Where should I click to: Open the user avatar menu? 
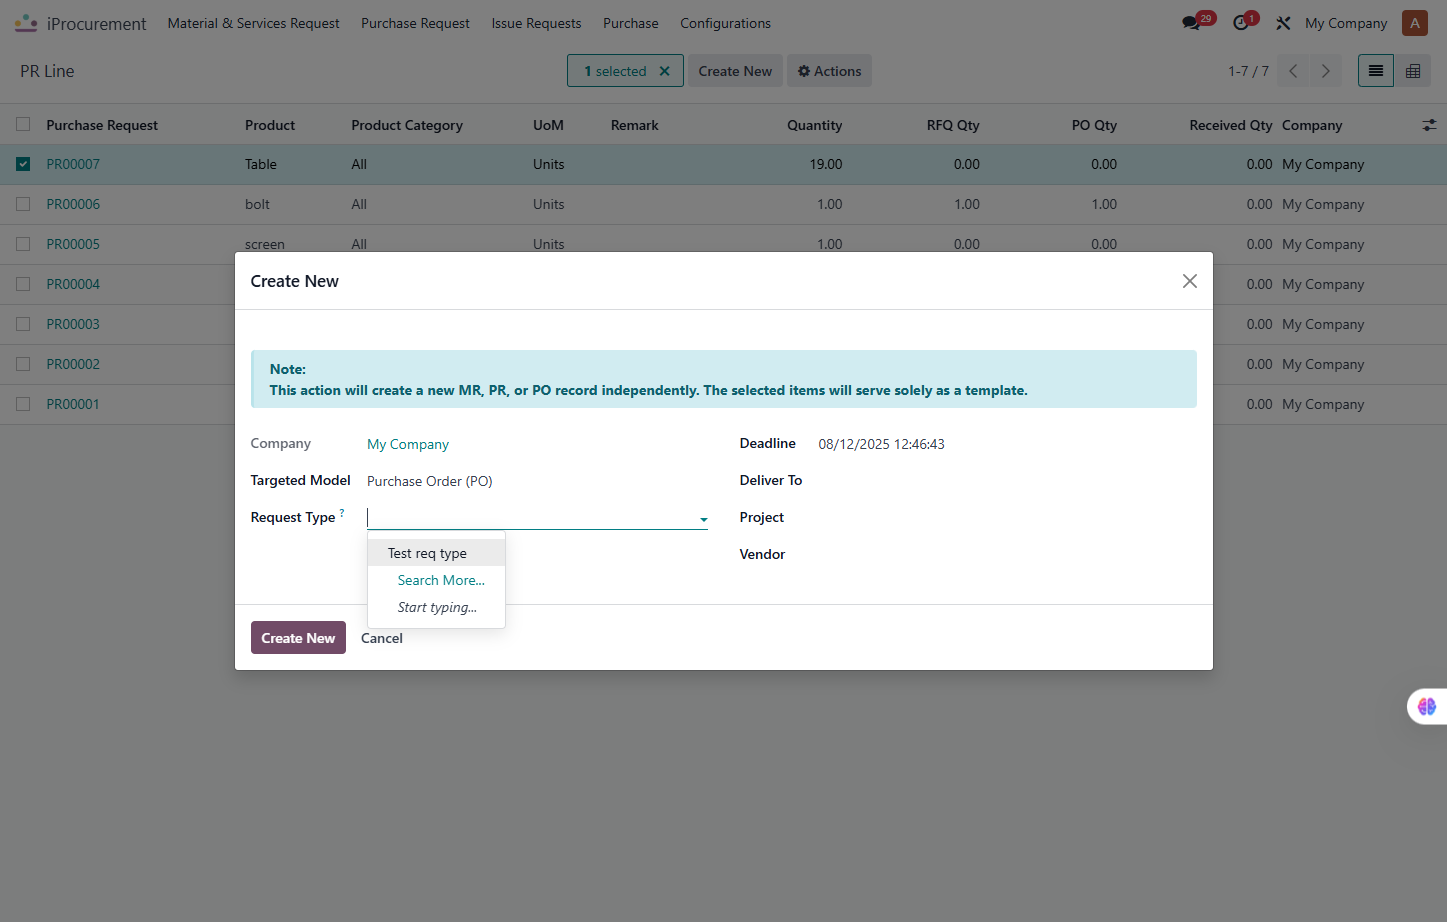pos(1415,23)
